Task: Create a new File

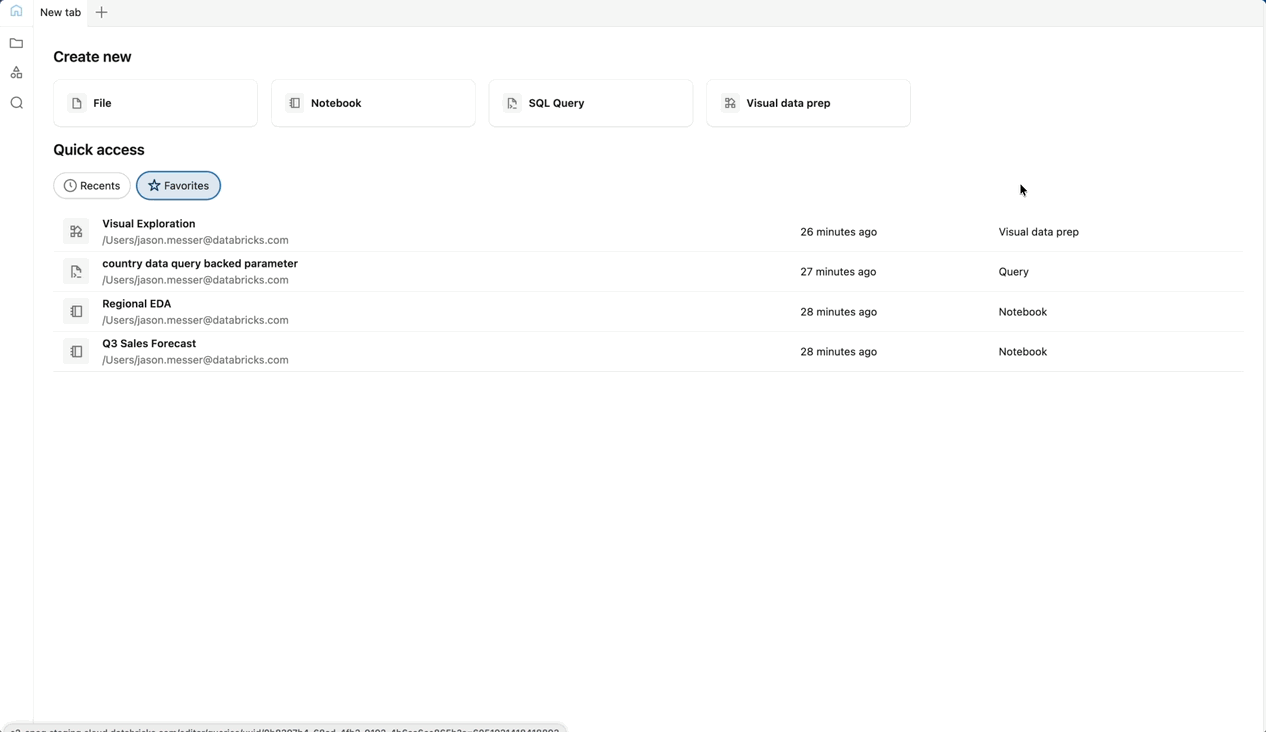Action: point(155,103)
